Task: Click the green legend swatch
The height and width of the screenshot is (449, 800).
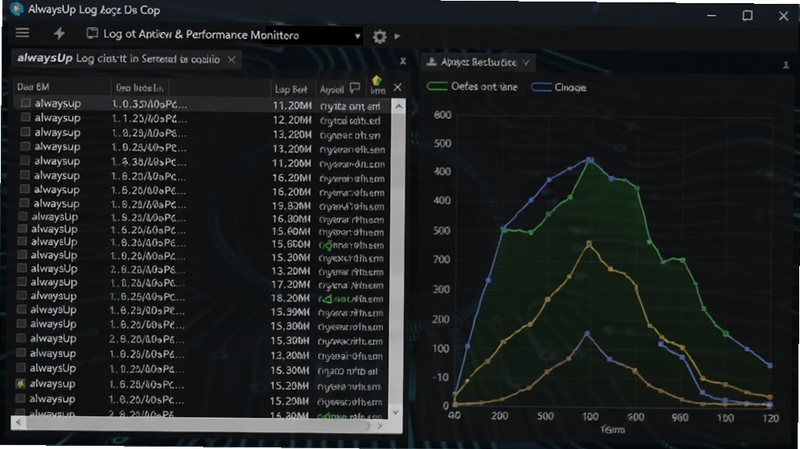Action: point(437,86)
